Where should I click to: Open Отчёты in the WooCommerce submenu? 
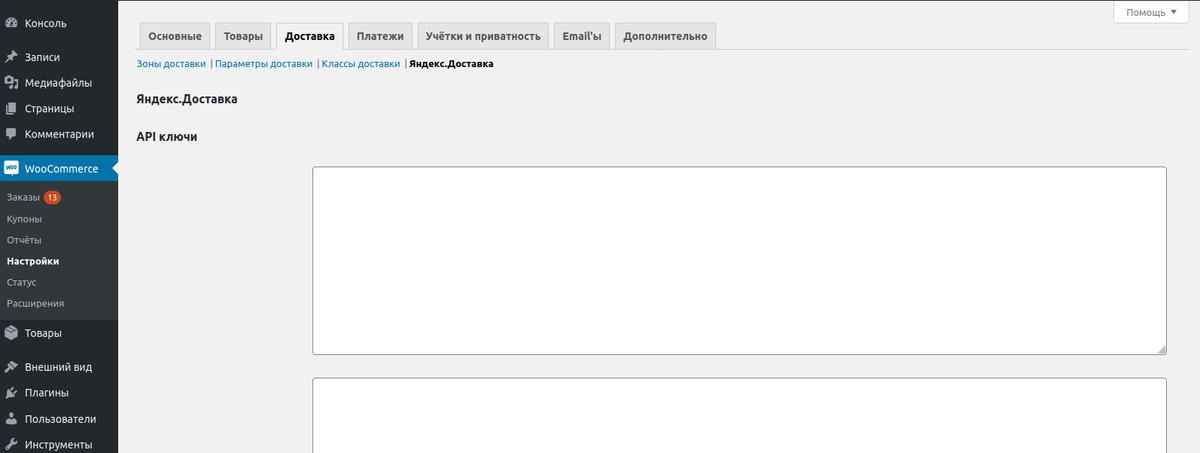point(24,240)
